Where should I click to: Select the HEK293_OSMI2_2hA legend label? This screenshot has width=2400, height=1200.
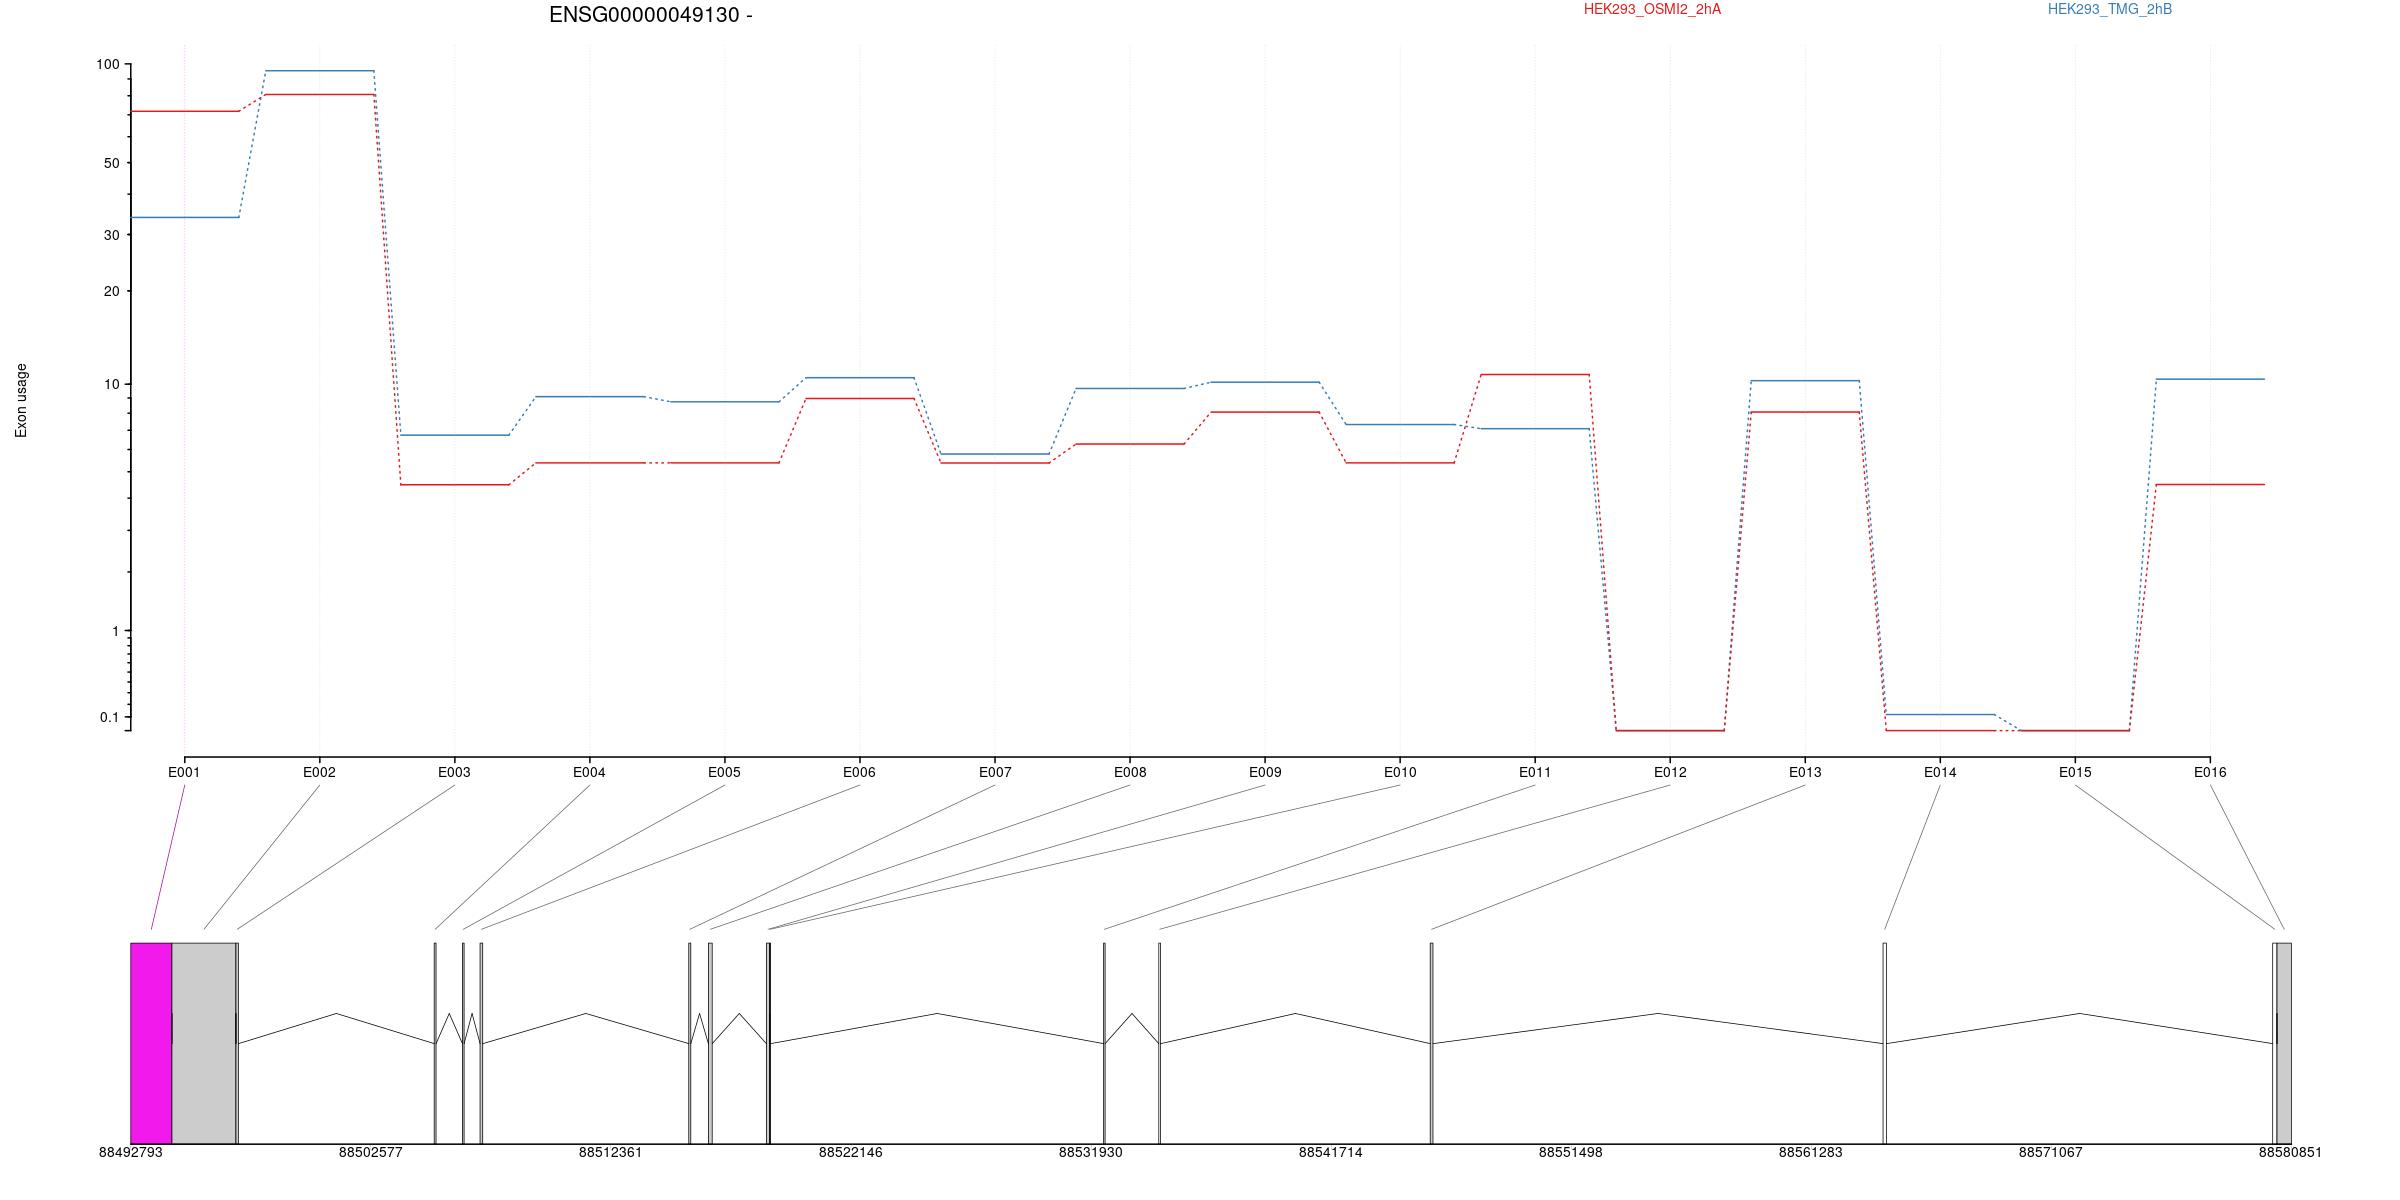1652,9
